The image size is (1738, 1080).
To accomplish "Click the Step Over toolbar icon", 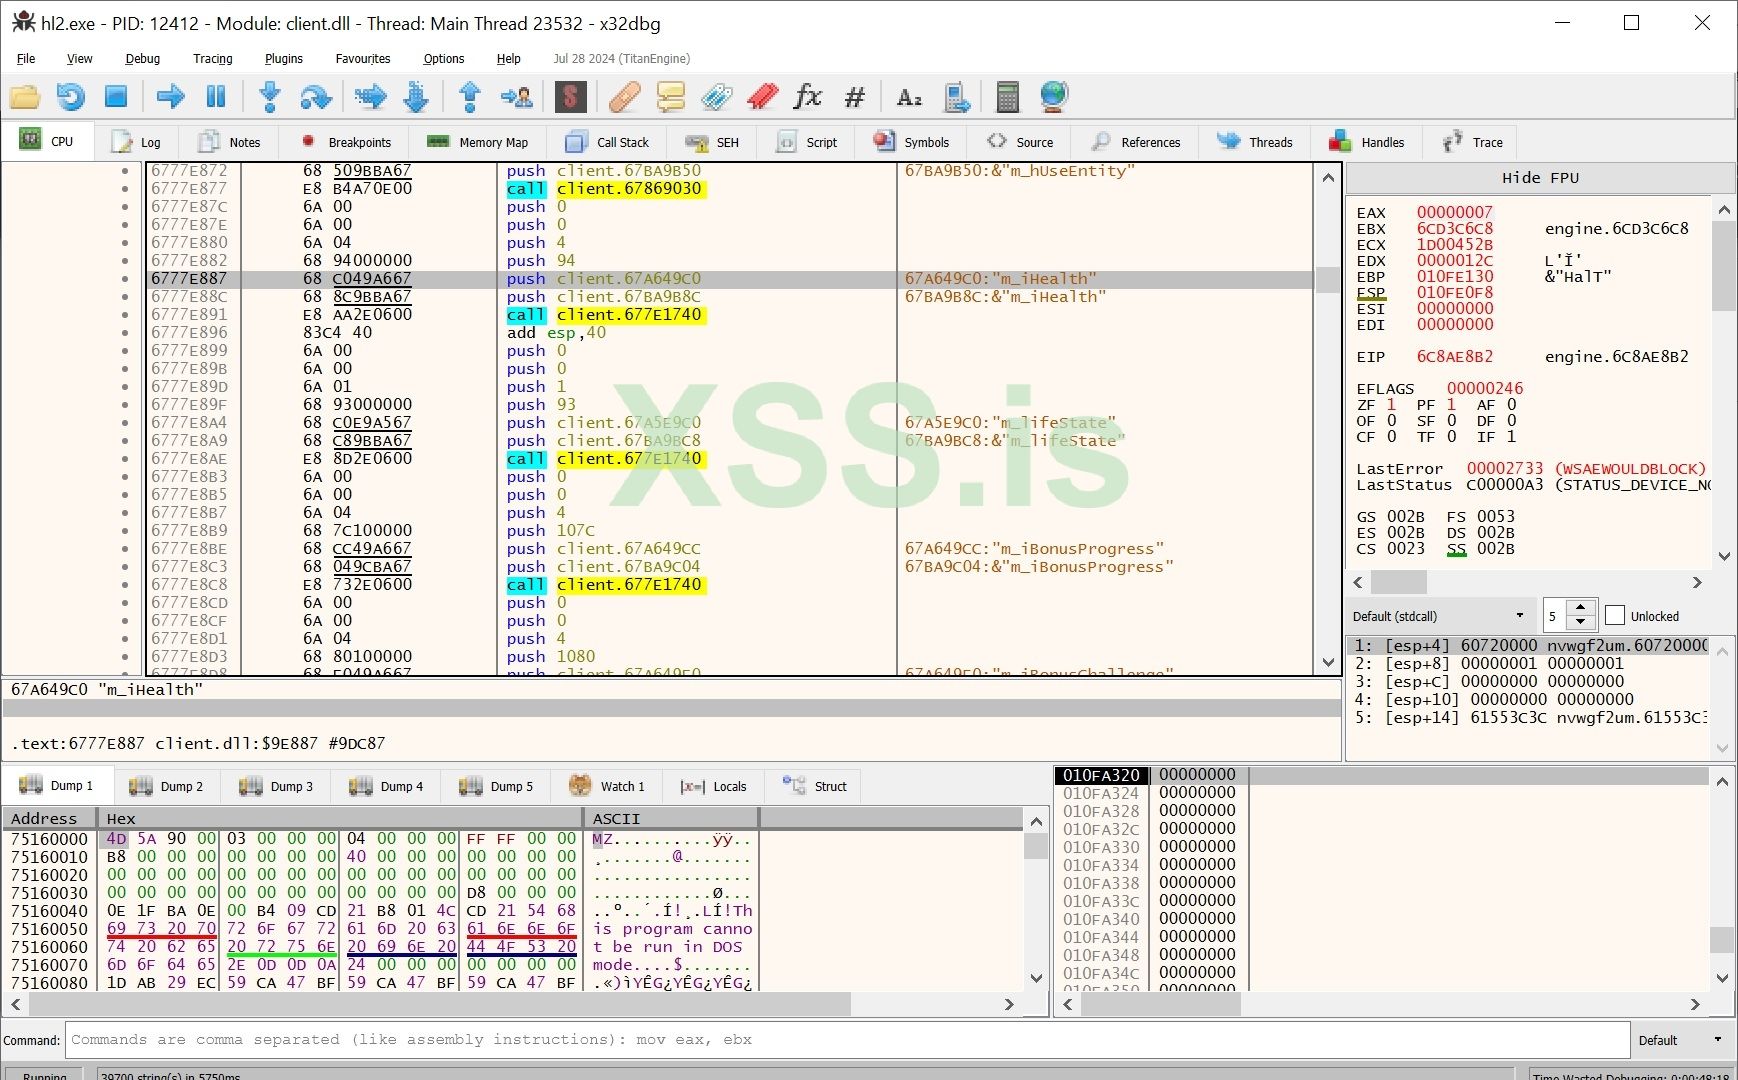I will [315, 97].
